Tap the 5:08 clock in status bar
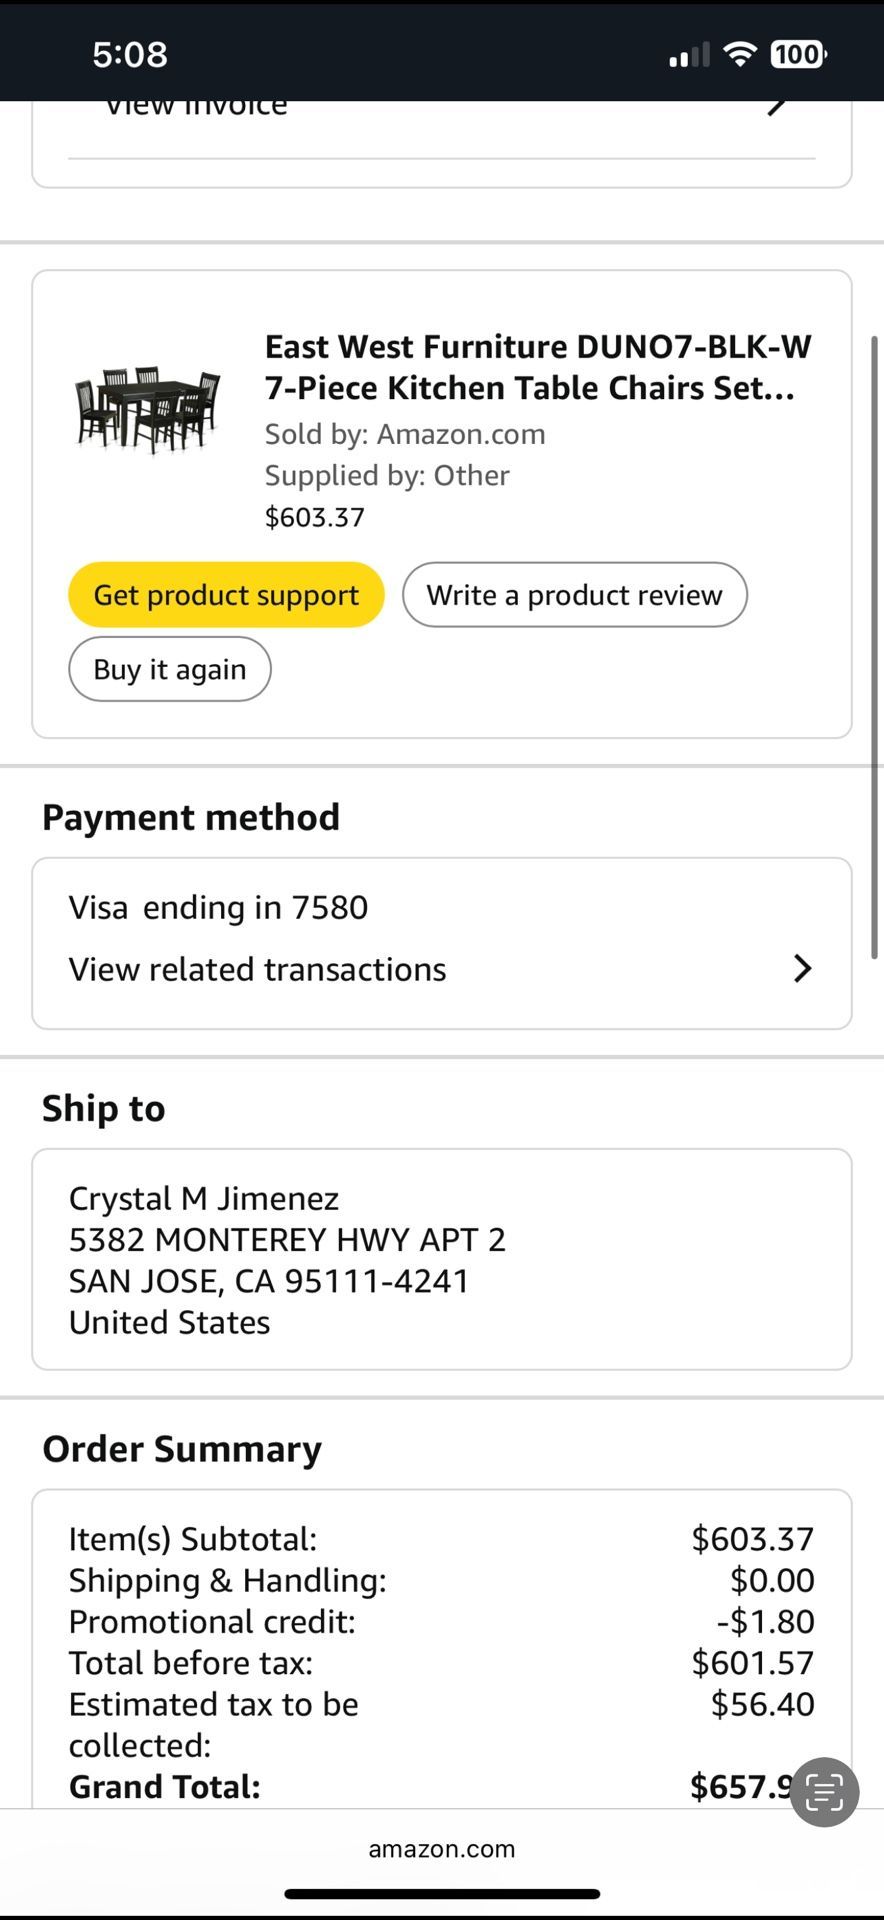Viewport: 884px width, 1920px height. click(130, 54)
